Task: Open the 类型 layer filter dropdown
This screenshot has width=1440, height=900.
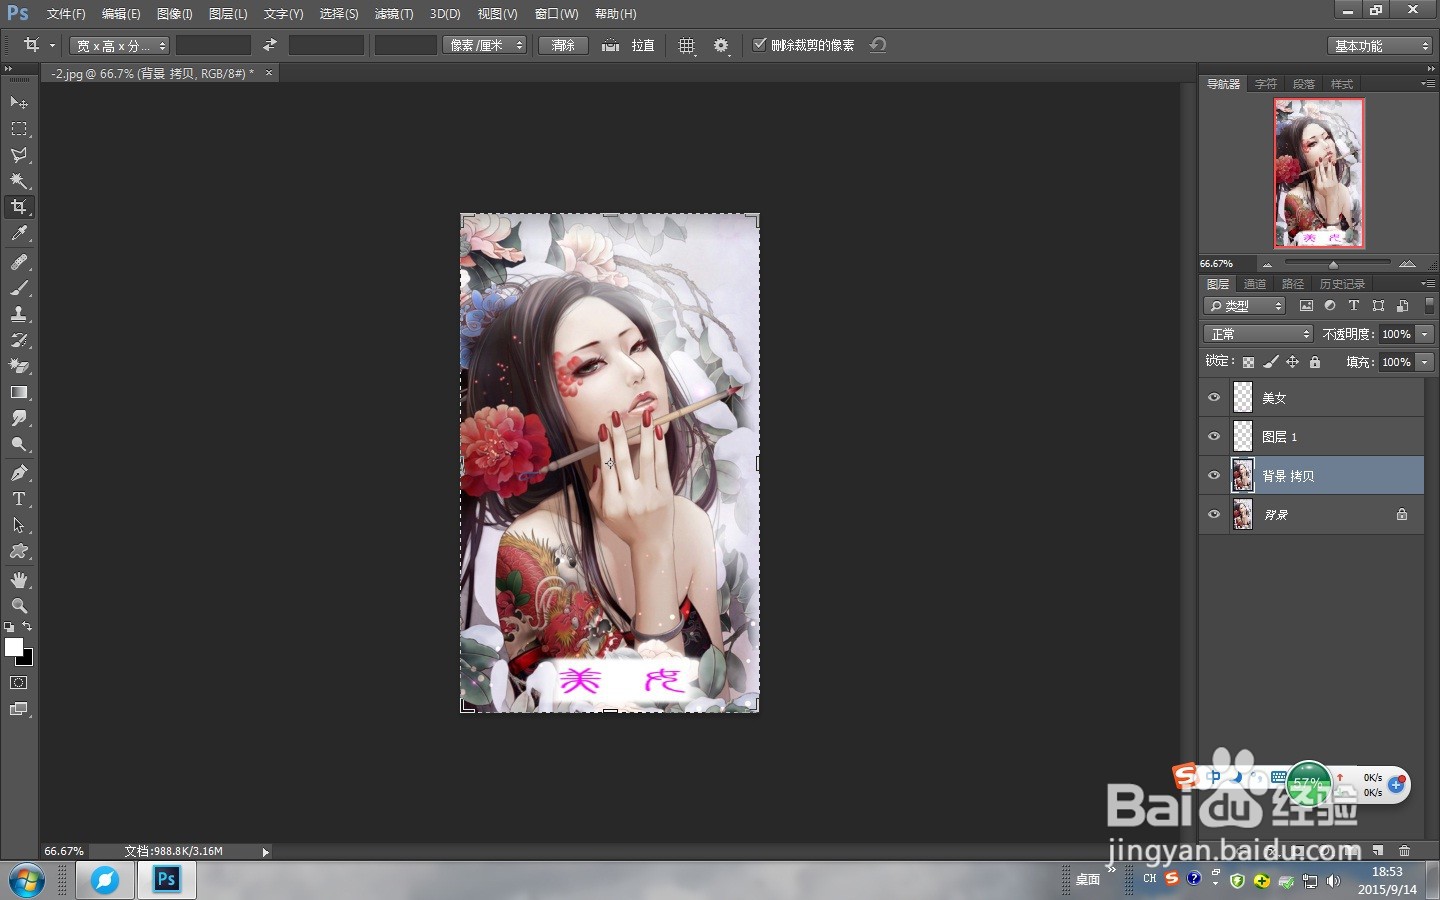Action: 1245,306
